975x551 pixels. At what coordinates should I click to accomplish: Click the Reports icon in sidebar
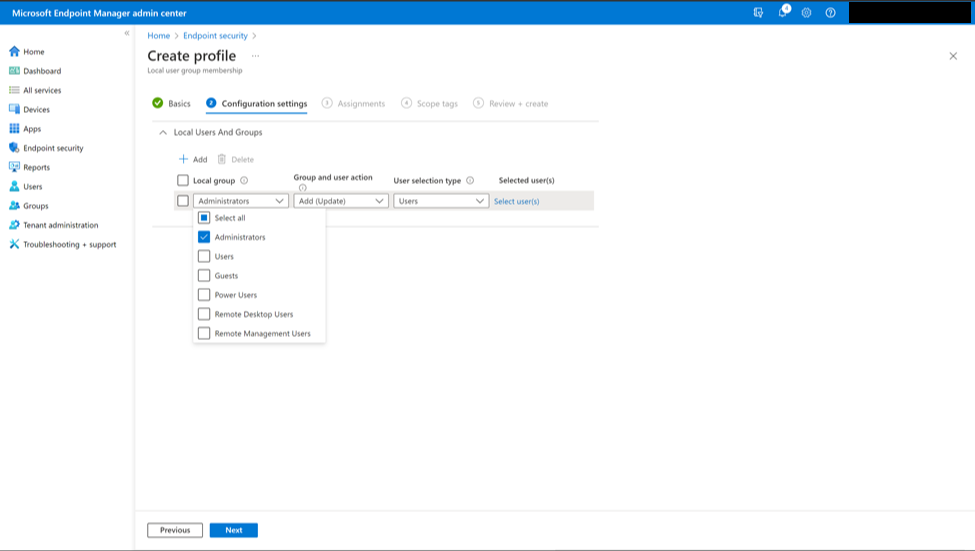pyautogui.click(x=14, y=167)
